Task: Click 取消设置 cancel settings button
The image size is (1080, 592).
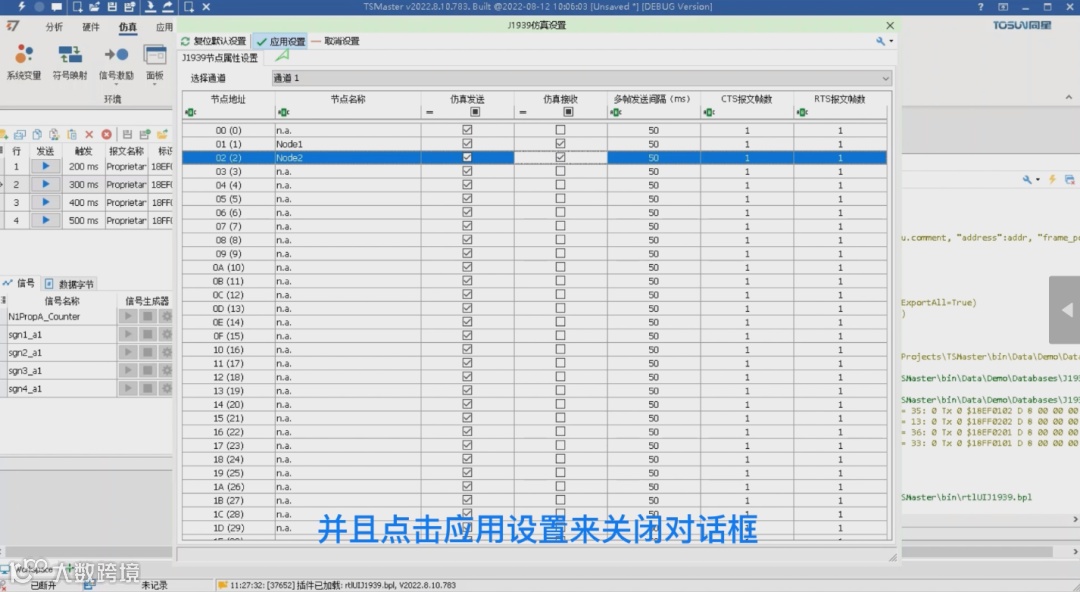Action: point(335,41)
